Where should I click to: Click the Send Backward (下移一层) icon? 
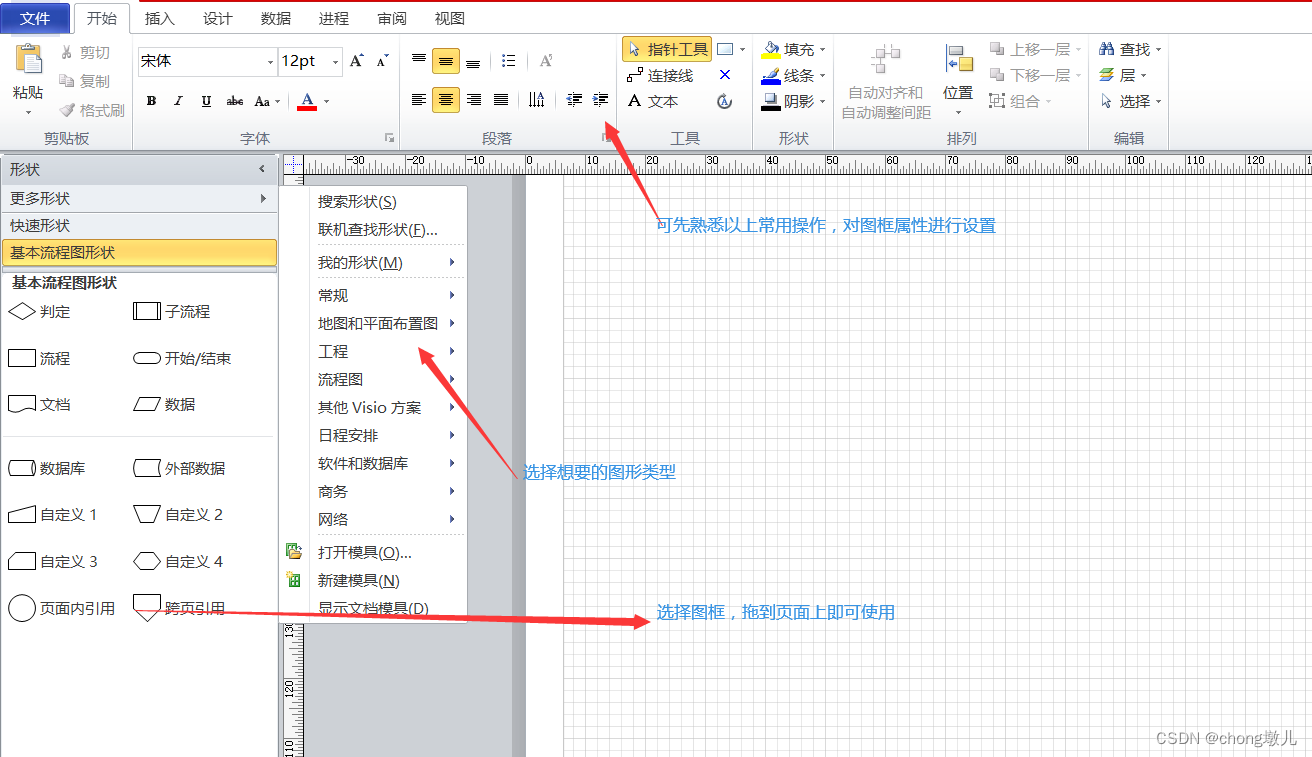(x=997, y=75)
